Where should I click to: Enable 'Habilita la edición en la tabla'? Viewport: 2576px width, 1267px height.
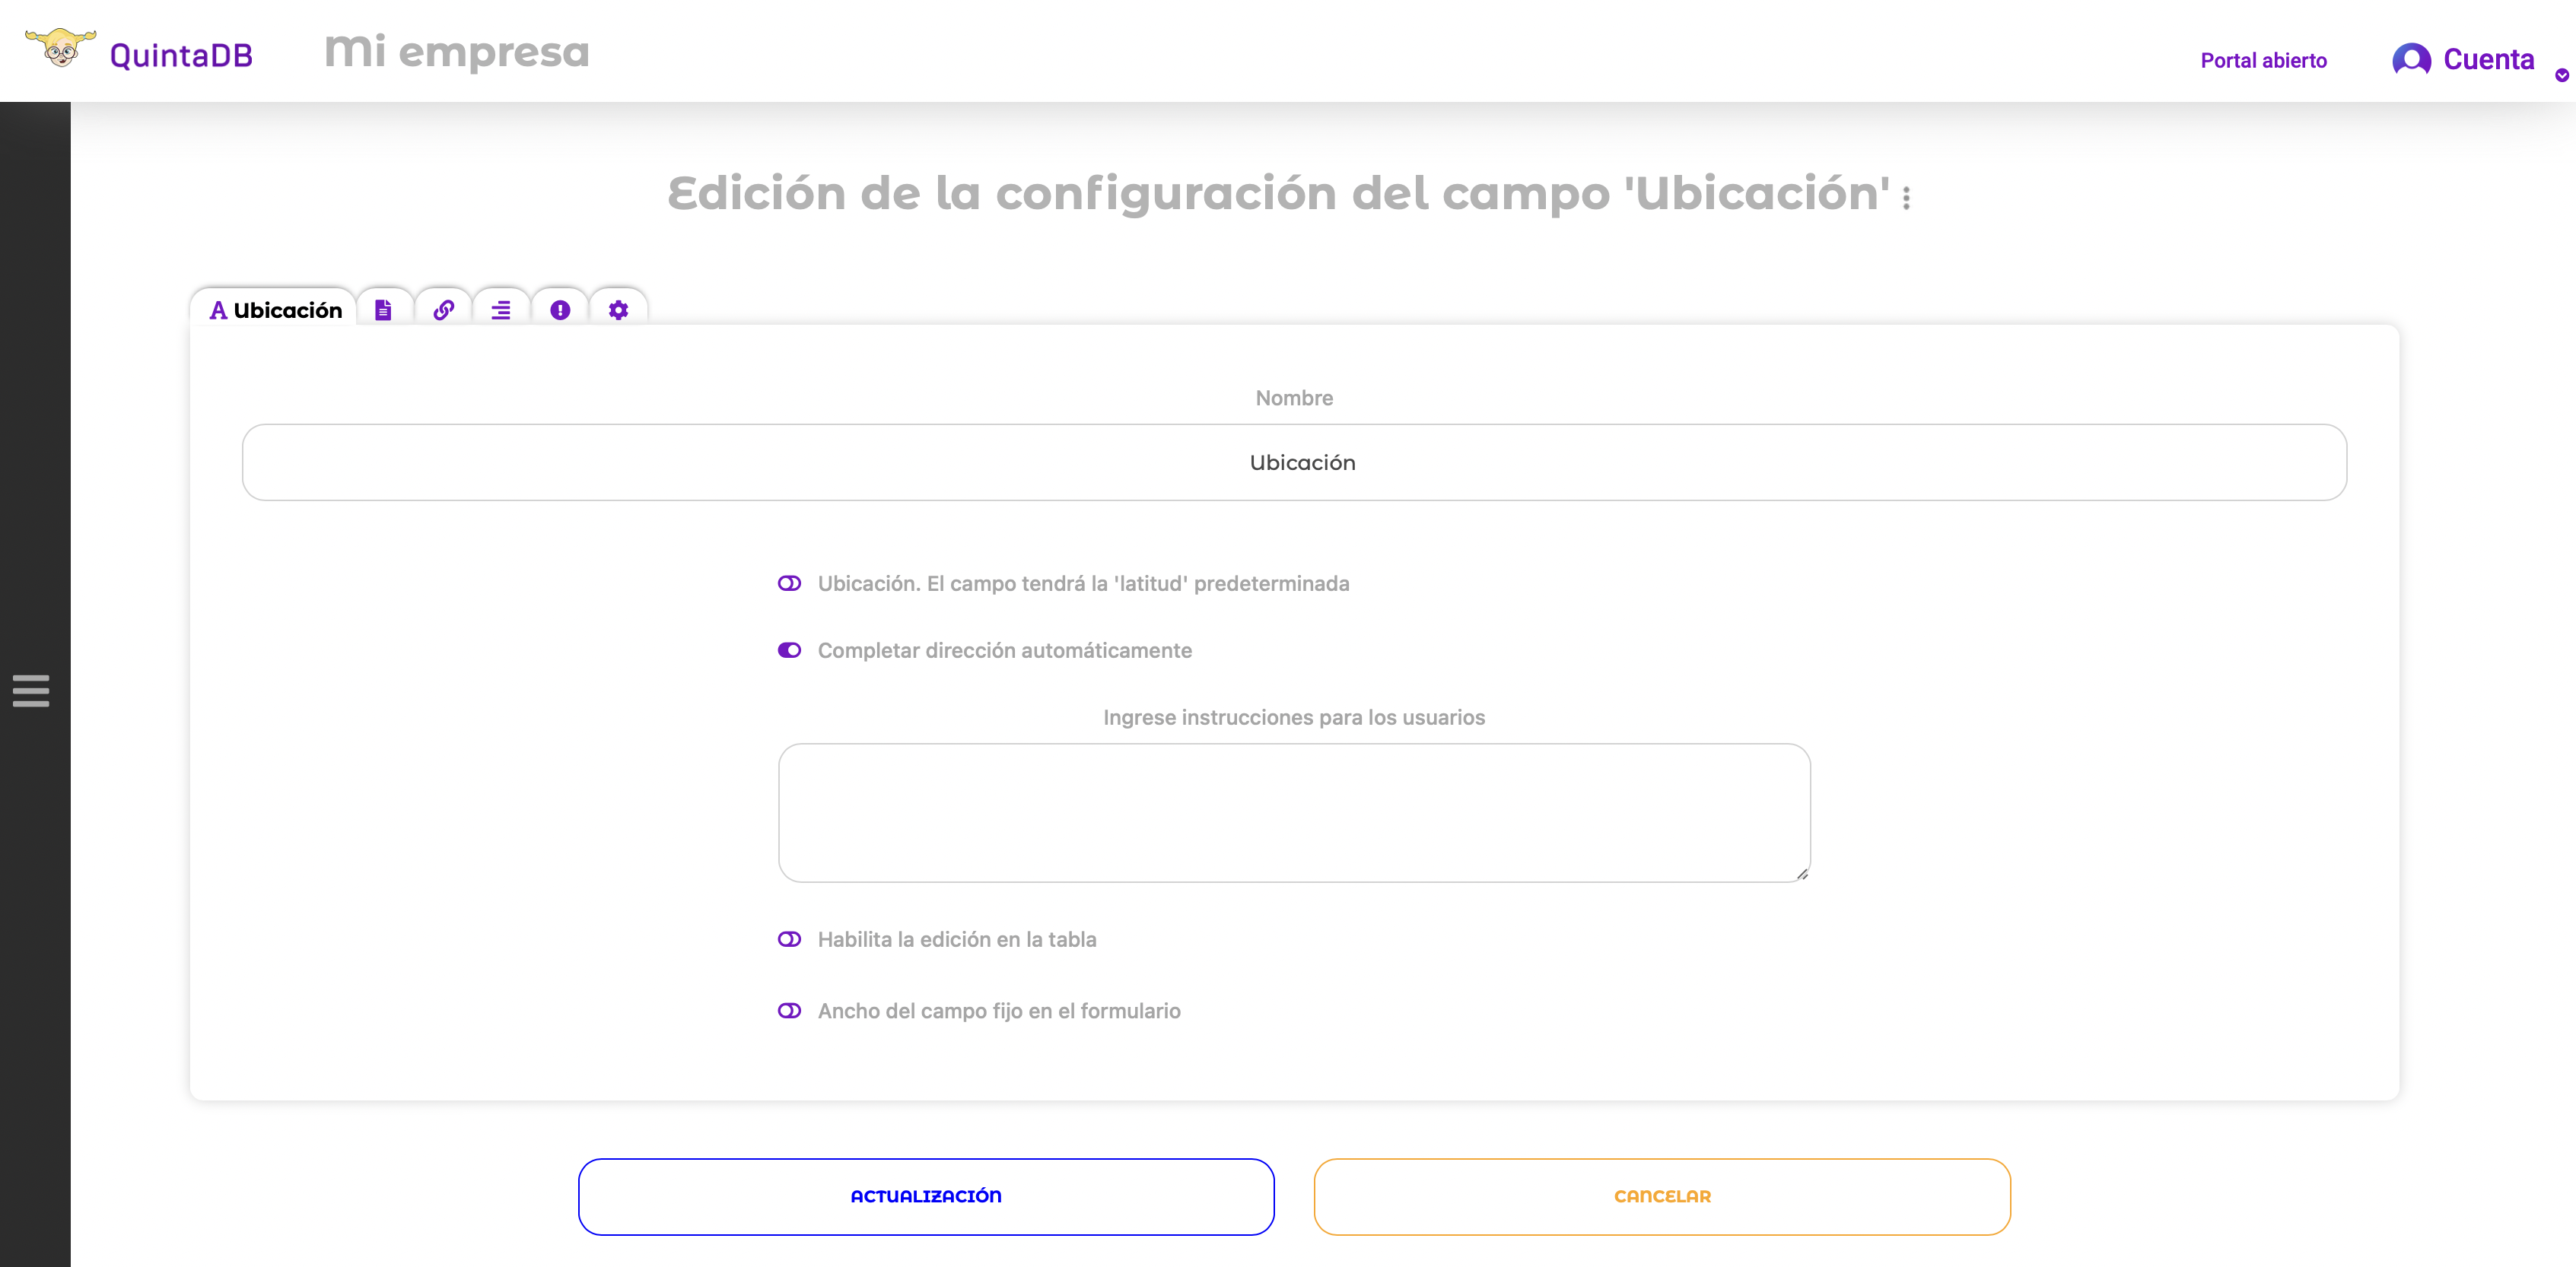click(790, 939)
